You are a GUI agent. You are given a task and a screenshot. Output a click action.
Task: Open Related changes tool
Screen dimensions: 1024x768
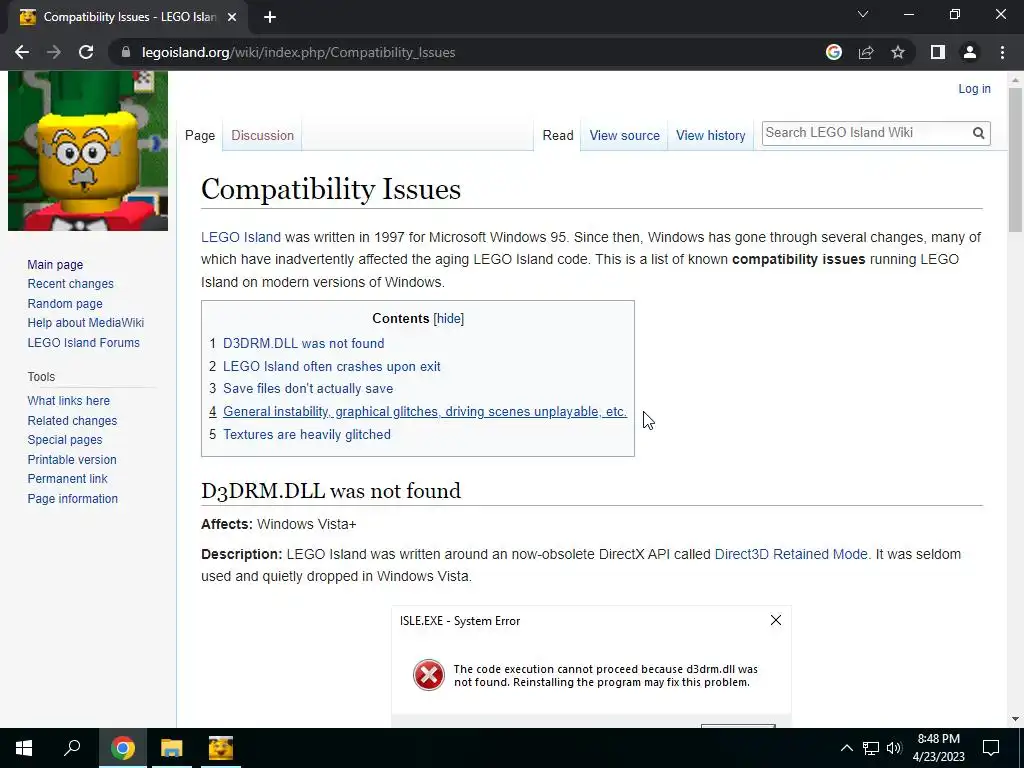pos(72,421)
